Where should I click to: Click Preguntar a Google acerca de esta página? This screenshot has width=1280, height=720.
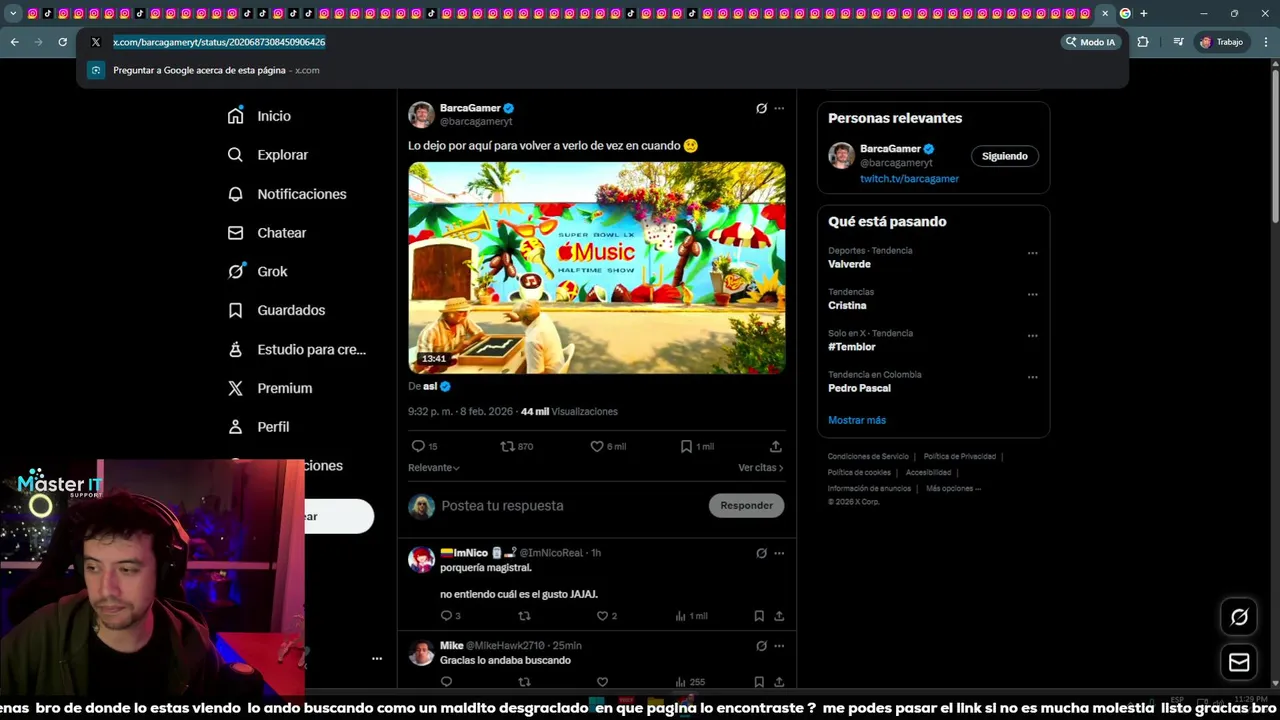[603, 70]
